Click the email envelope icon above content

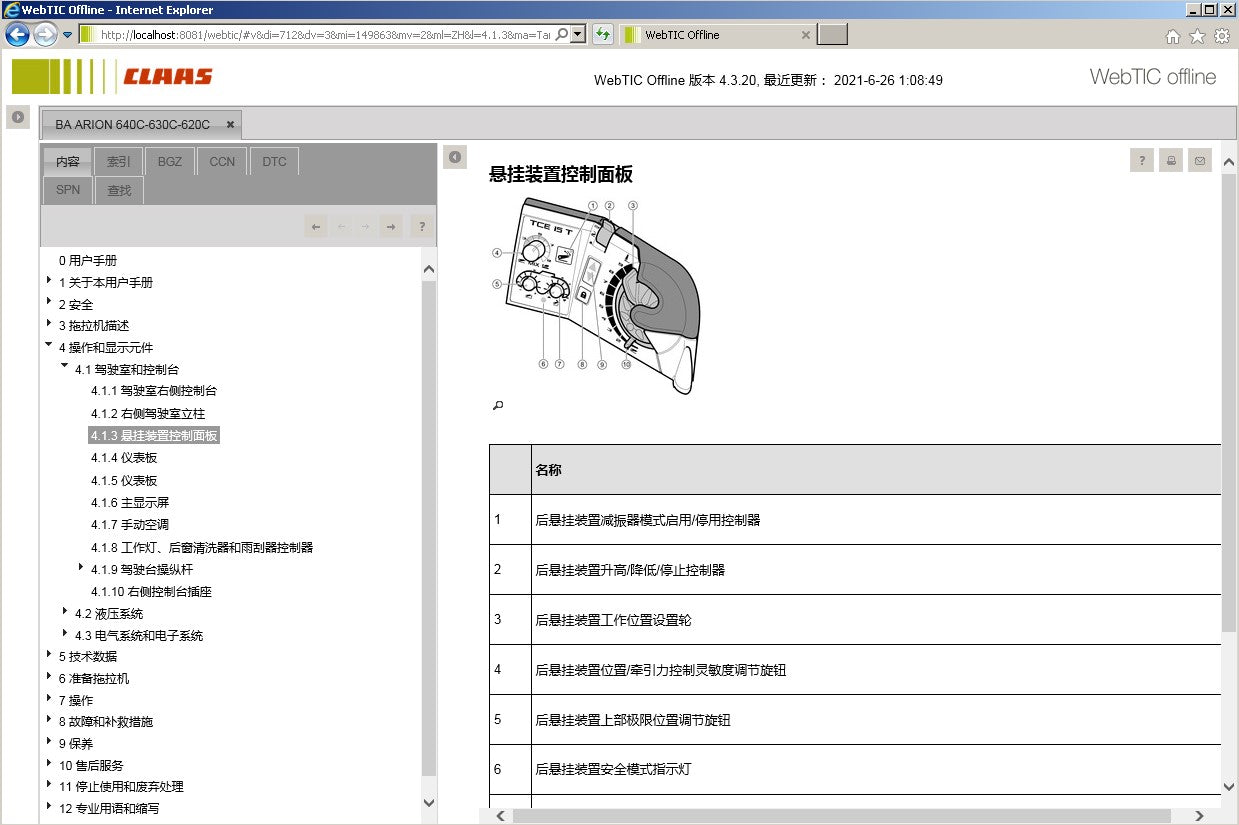pyautogui.click(x=1200, y=160)
